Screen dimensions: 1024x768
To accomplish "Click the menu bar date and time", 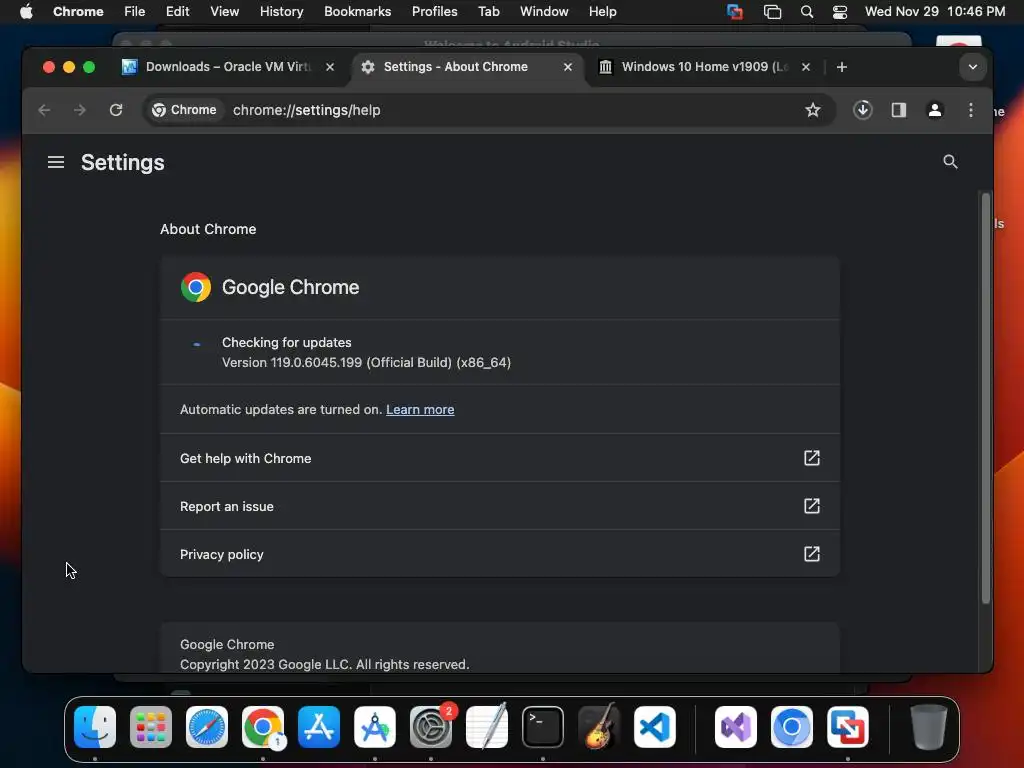I will coord(935,12).
